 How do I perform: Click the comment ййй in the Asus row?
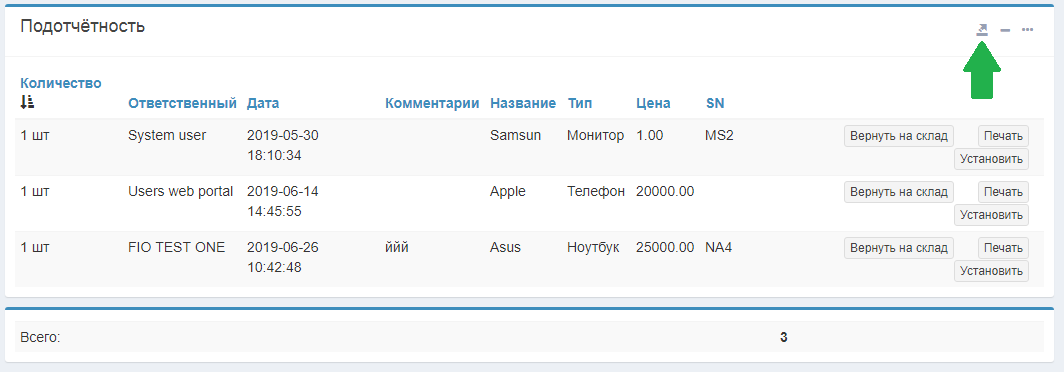[x=397, y=247]
